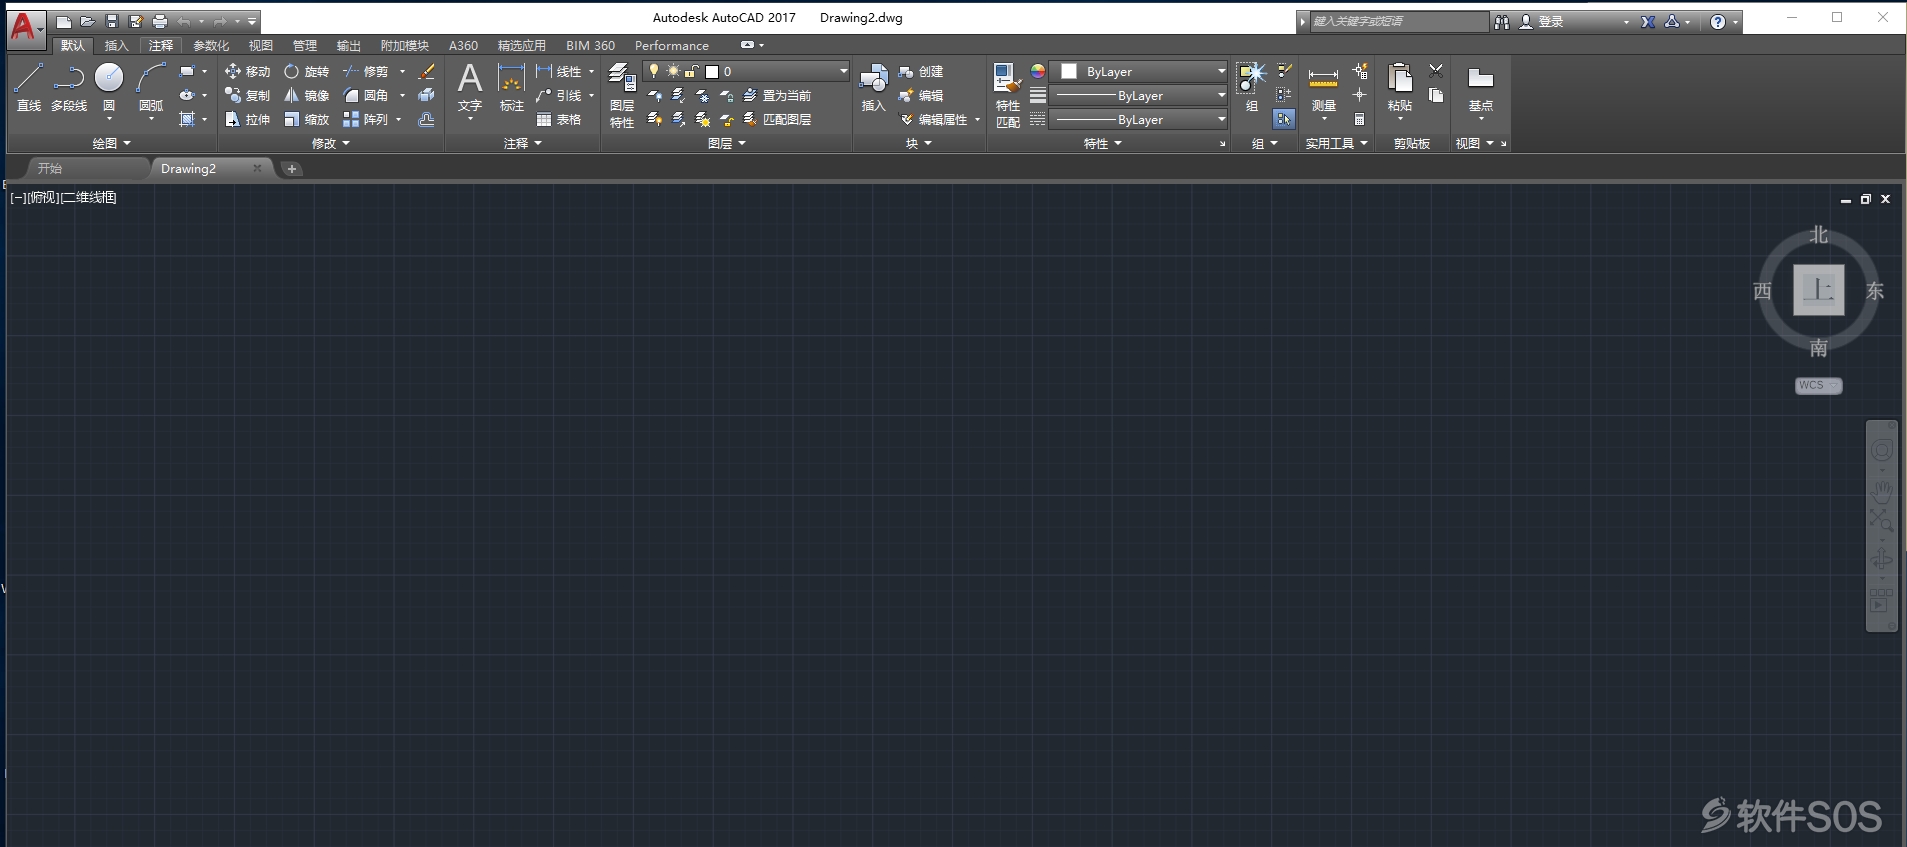
Task: Click 创建 (Create block) button
Action: click(x=921, y=71)
